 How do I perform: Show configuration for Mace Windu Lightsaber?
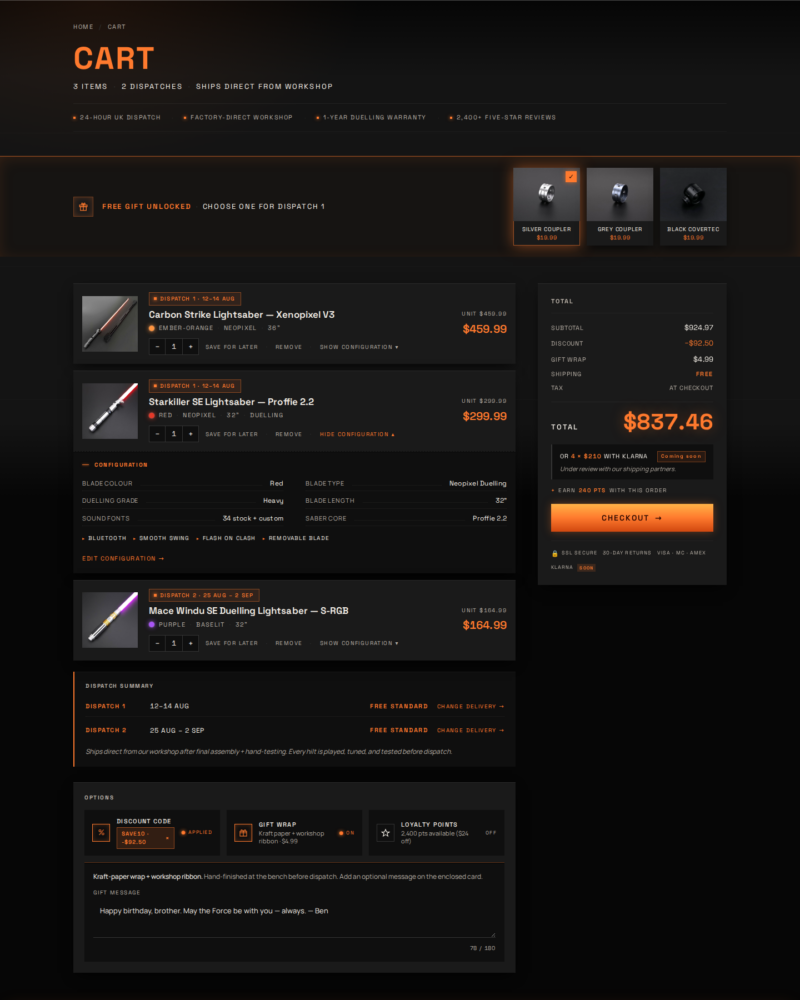[359, 643]
